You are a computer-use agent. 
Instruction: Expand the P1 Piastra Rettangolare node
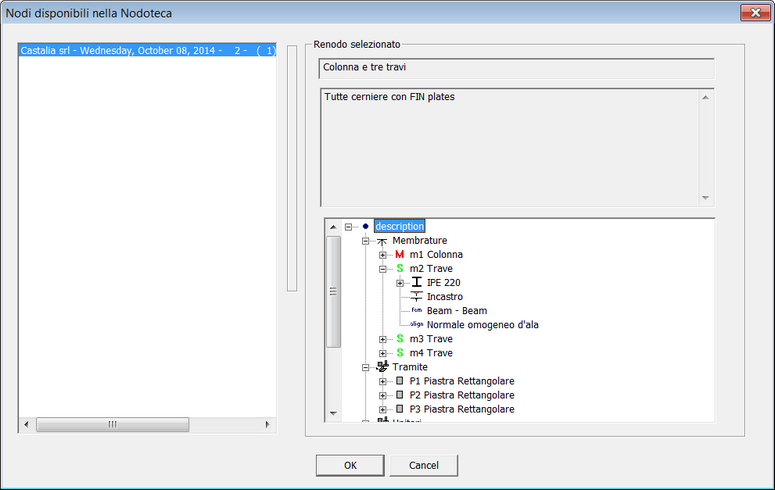383,382
